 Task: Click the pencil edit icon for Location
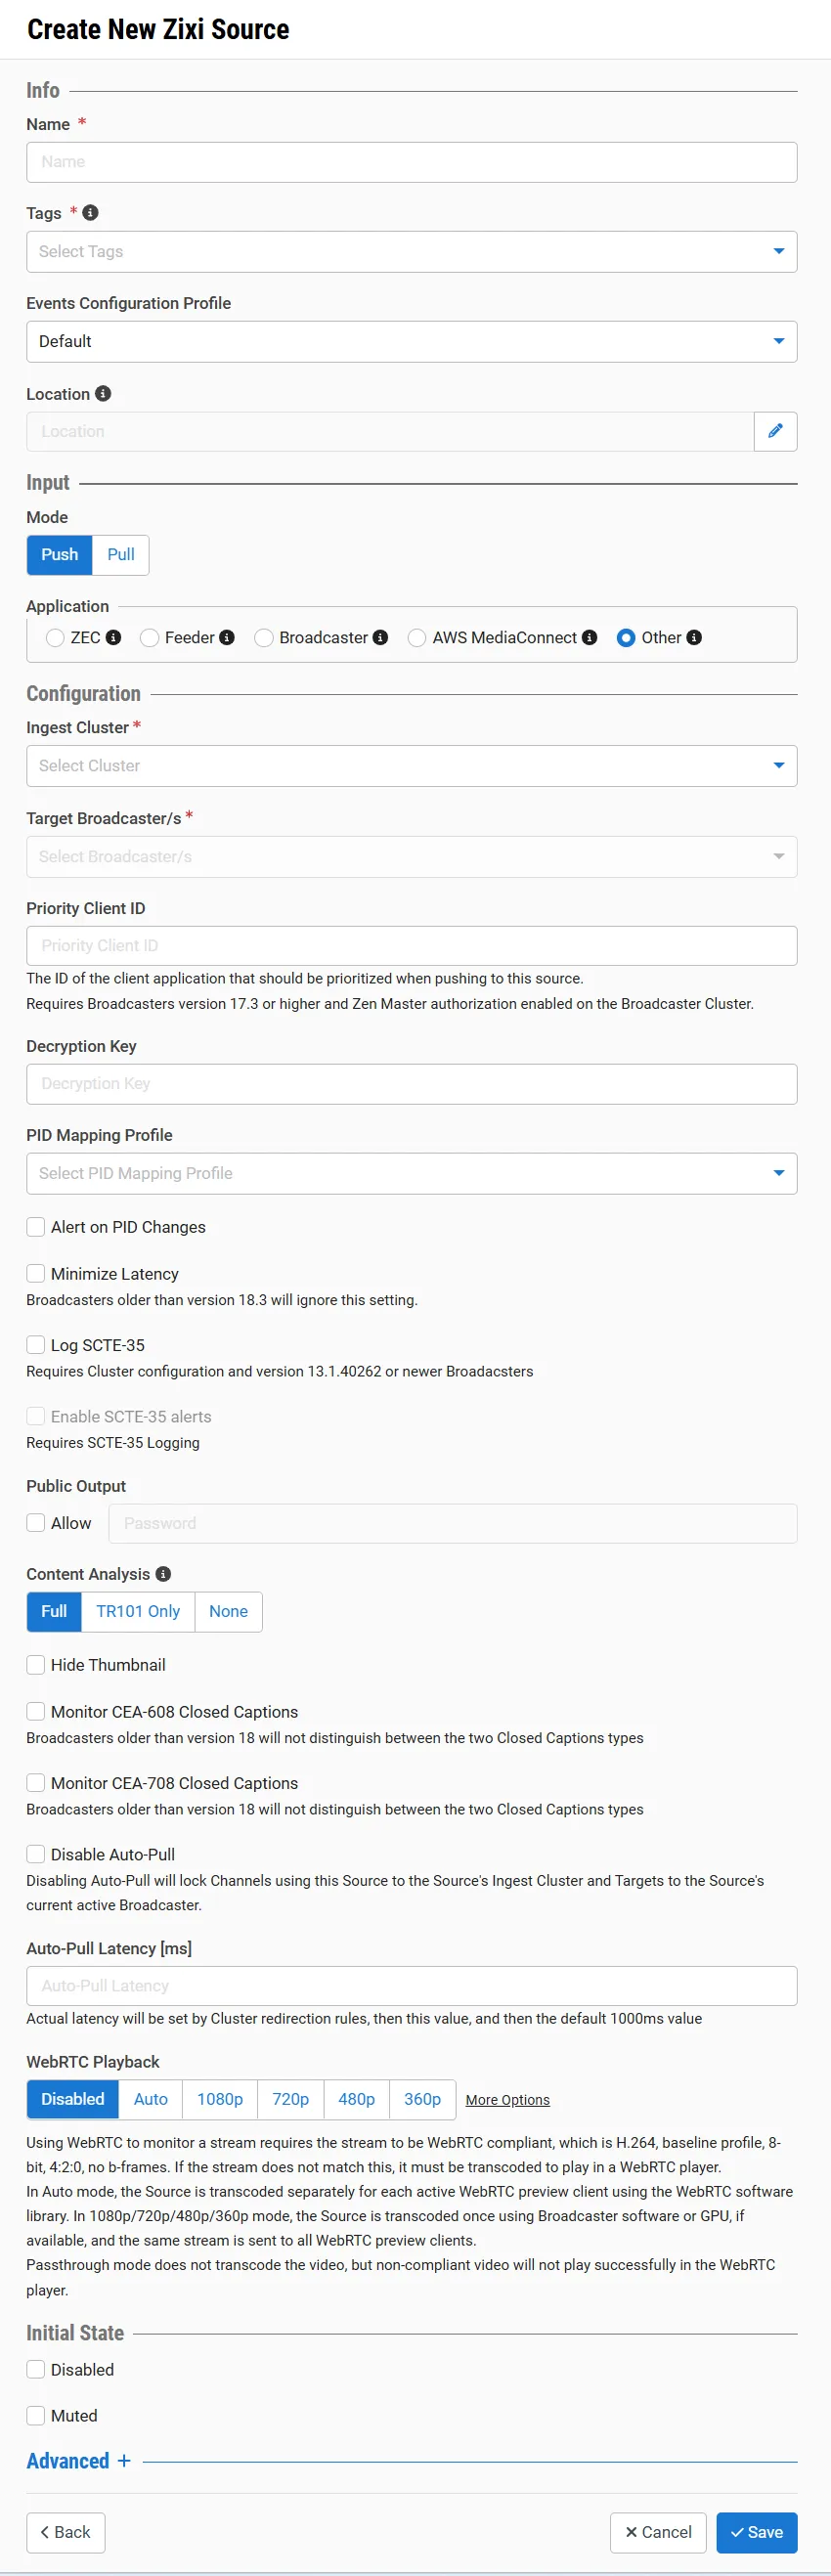775,431
